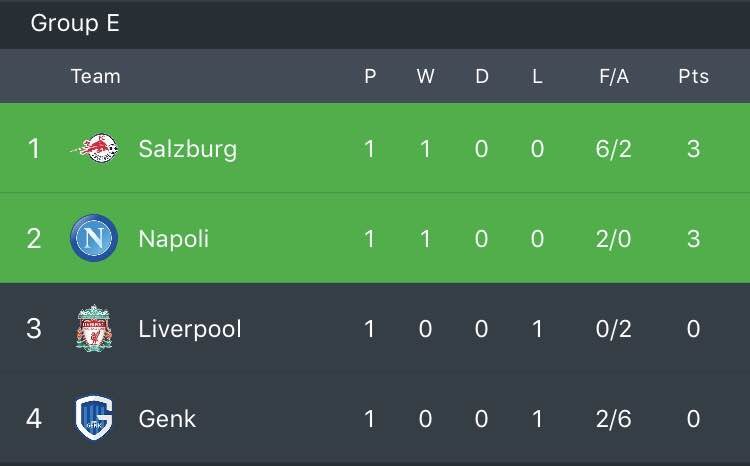750x466 pixels.
Task: Click the Salzburg club crest icon
Action: point(95,148)
